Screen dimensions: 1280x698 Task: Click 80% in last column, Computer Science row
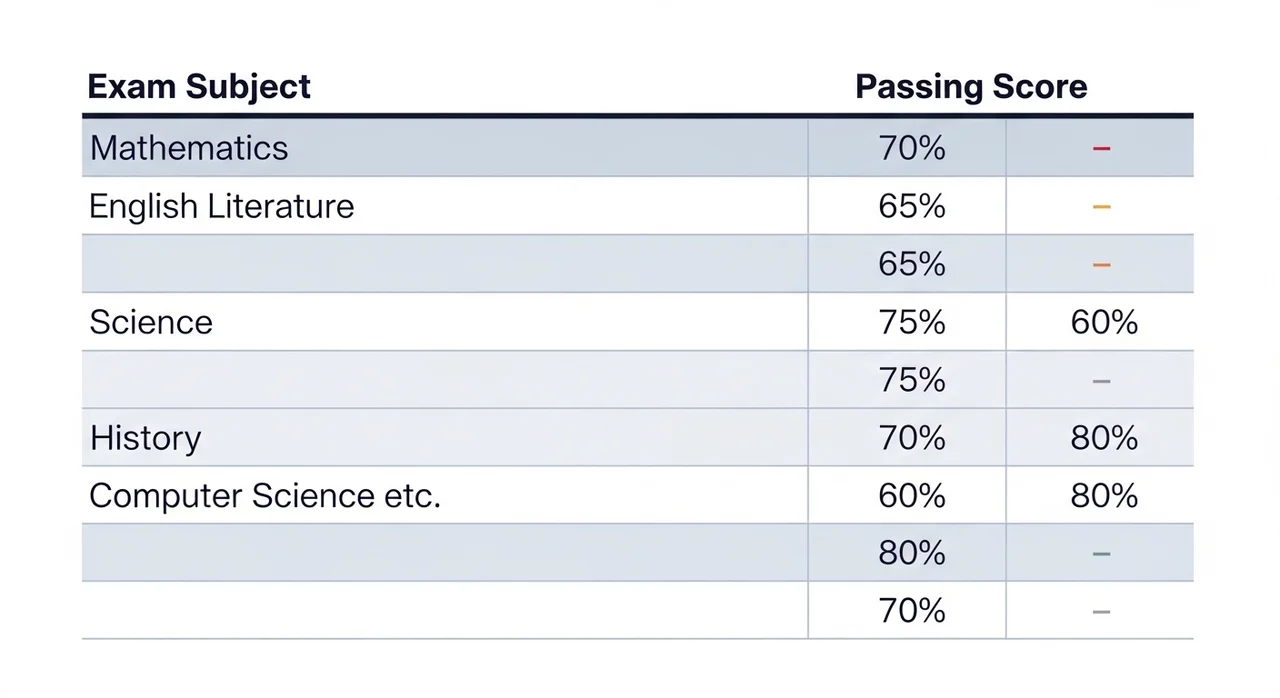coord(1103,496)
